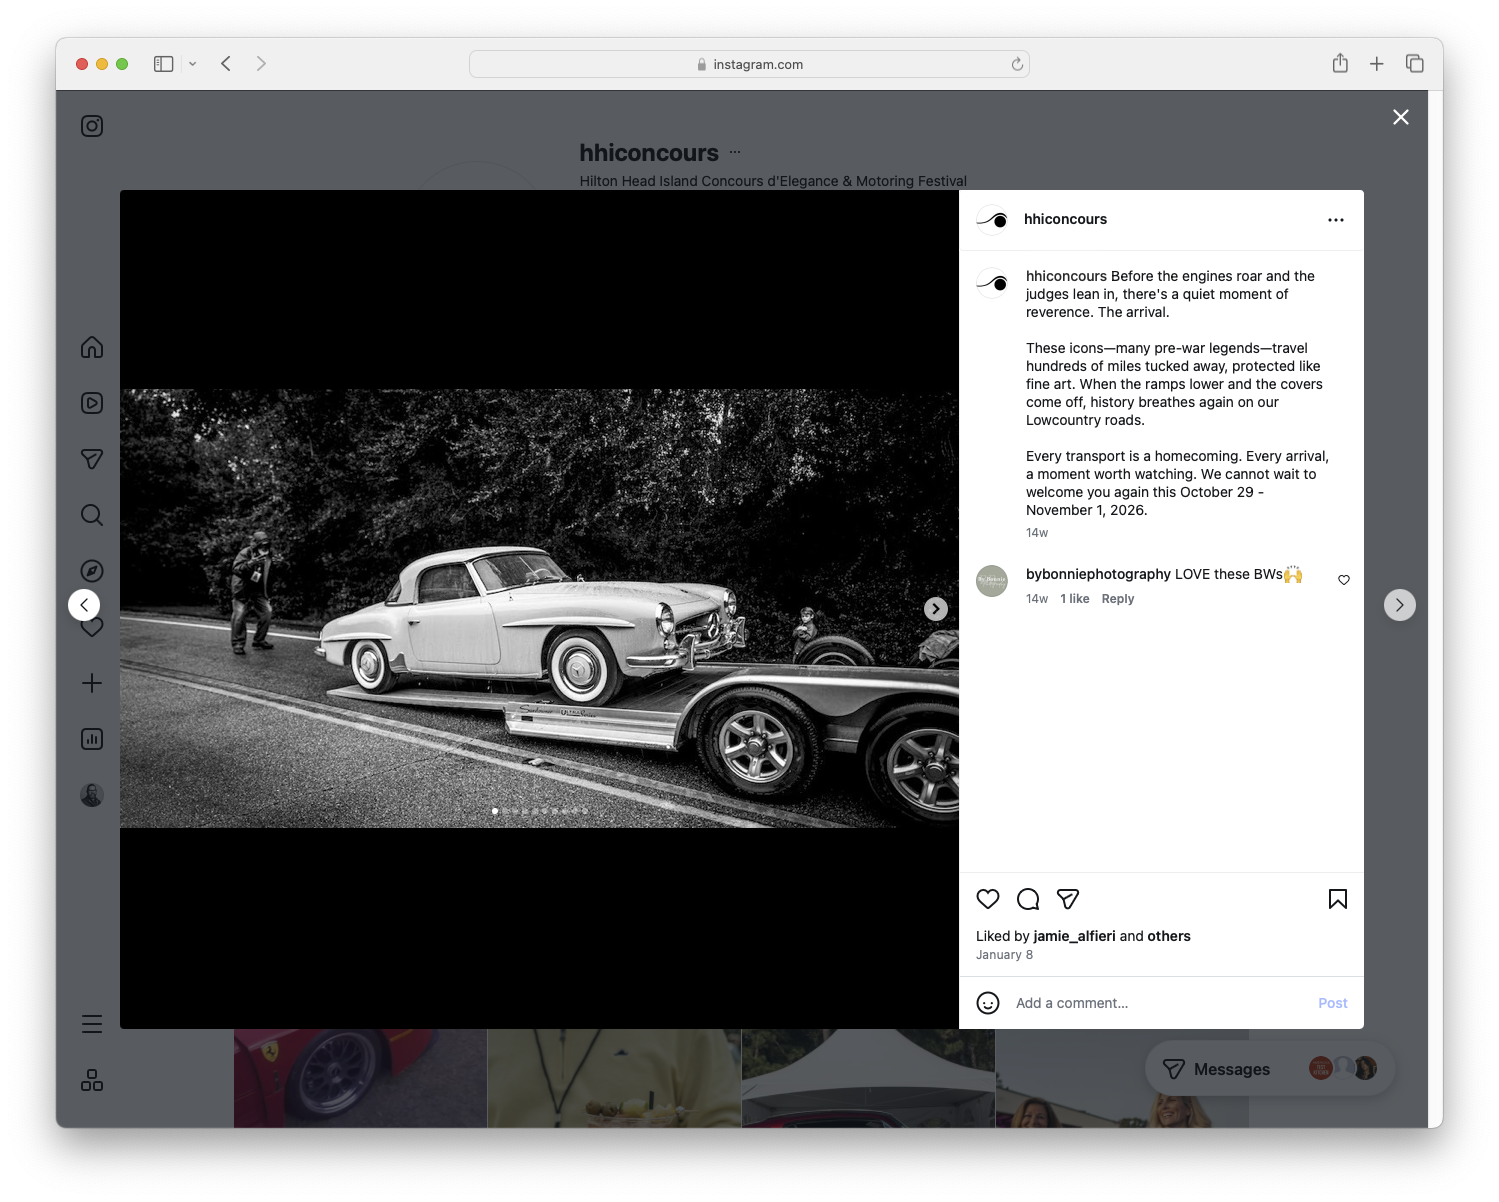Open the post options menu (···)
Screen dimensions: 1499x1202
1336,219
